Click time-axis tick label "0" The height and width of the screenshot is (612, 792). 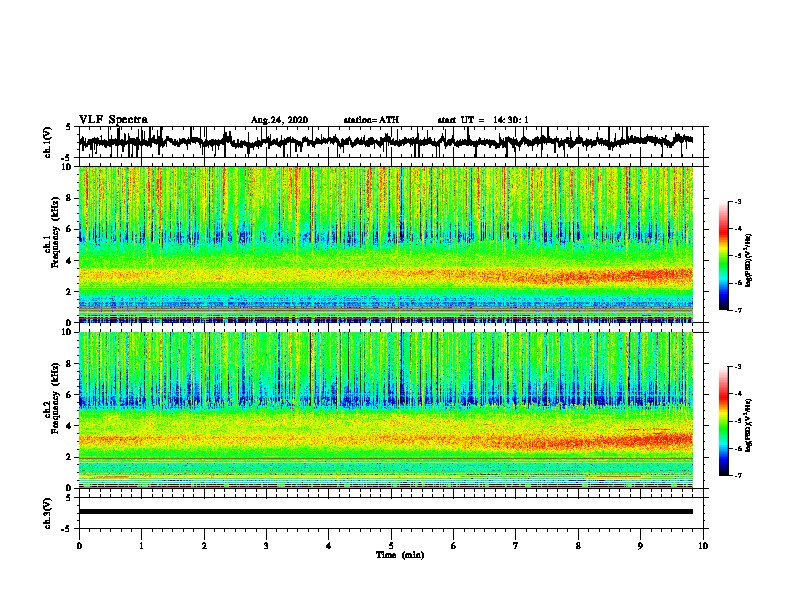coord(79,546)
